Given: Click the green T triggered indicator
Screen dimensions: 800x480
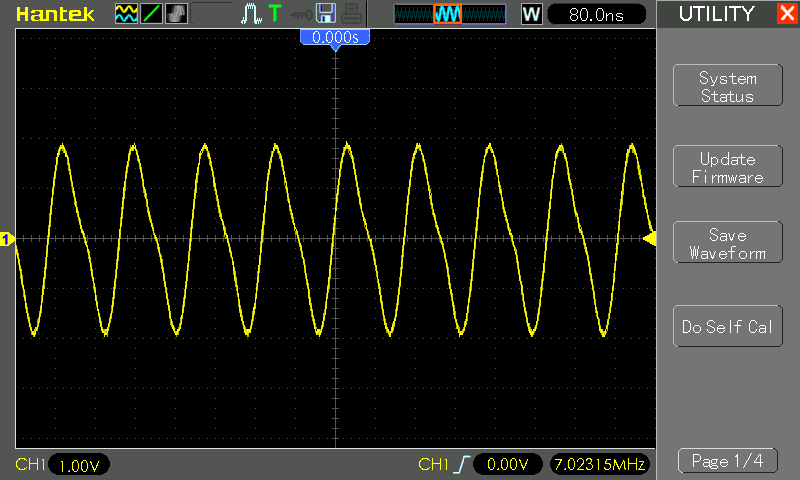Looking at the screenshot, I should 275,13.
